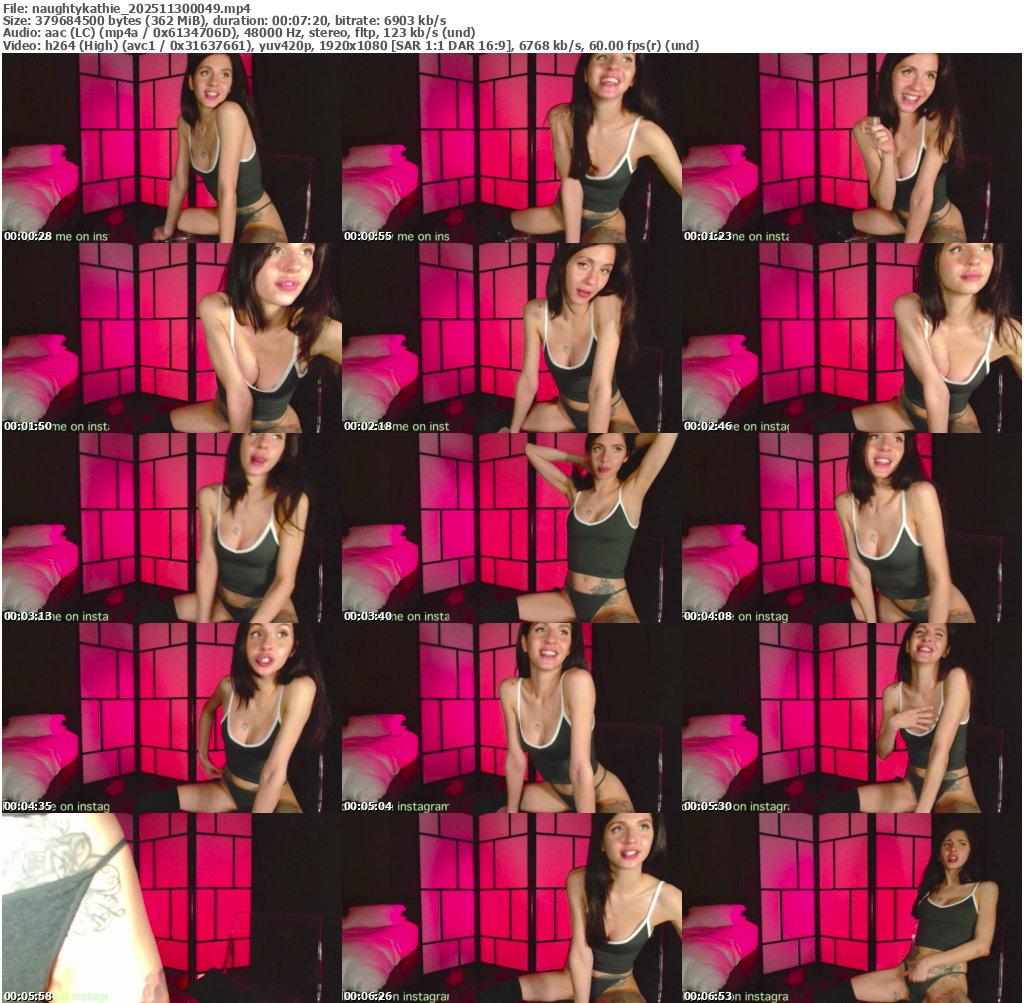Click the File name line in header
The image size is (1024, 1003).
click(126, 8)
